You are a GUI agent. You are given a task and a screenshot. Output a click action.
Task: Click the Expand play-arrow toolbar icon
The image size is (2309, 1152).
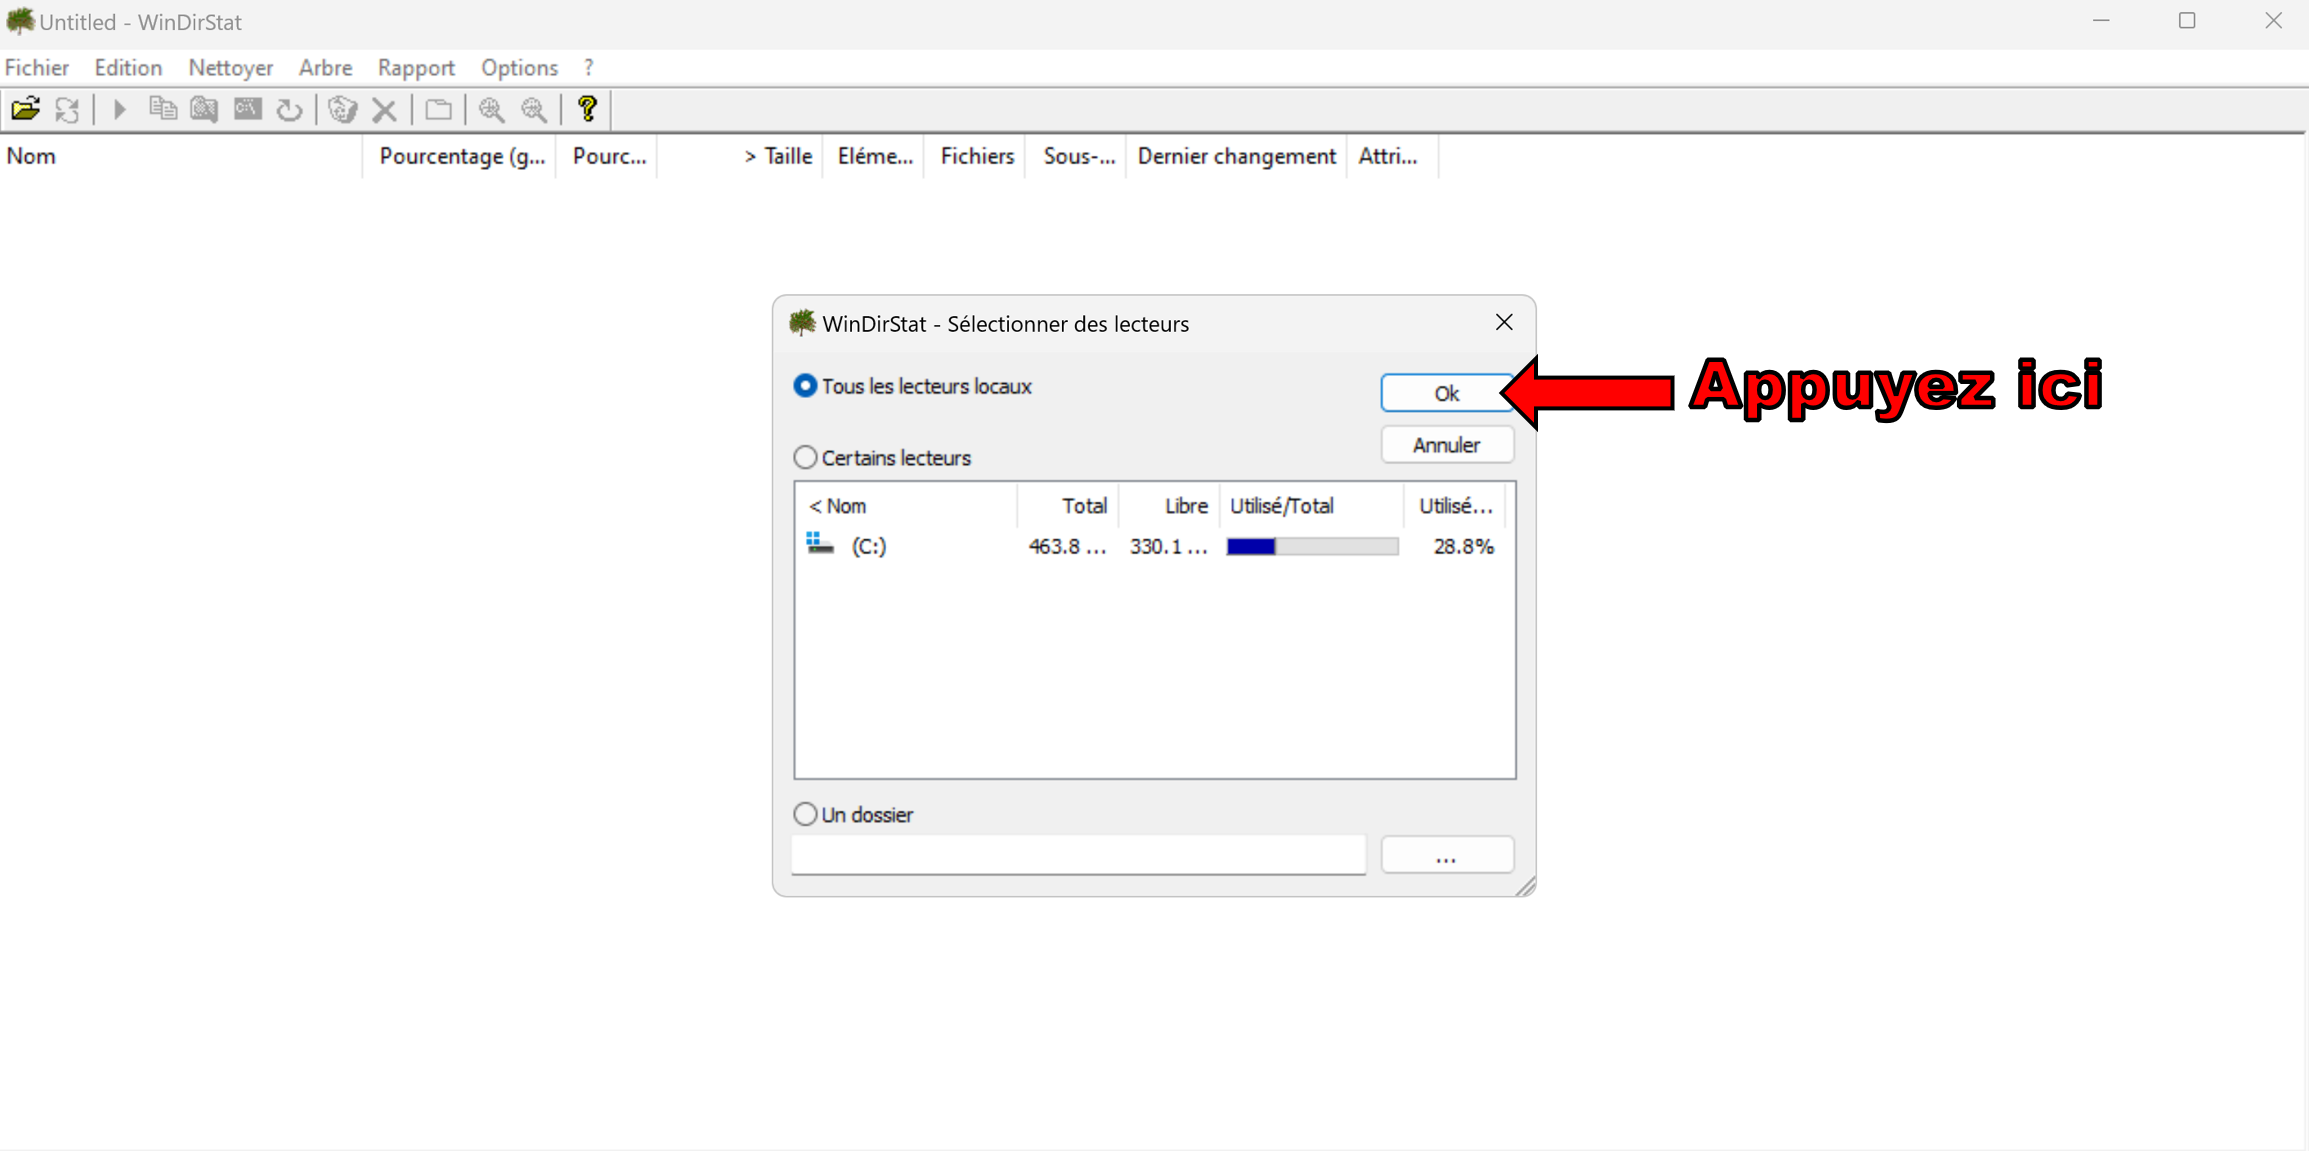click(120, 109)
